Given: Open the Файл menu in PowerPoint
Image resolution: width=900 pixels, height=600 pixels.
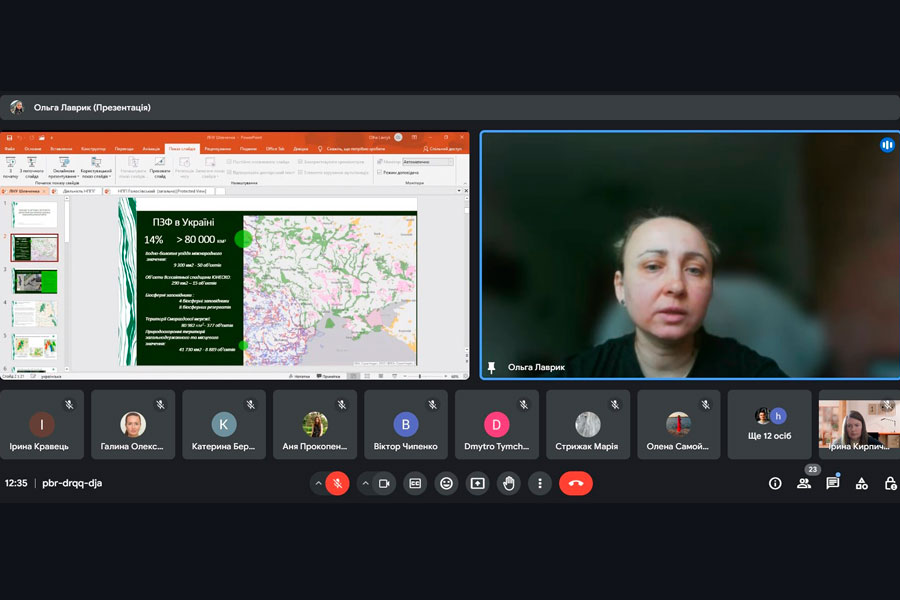Looking at the screenshot, I should (10, 149).
